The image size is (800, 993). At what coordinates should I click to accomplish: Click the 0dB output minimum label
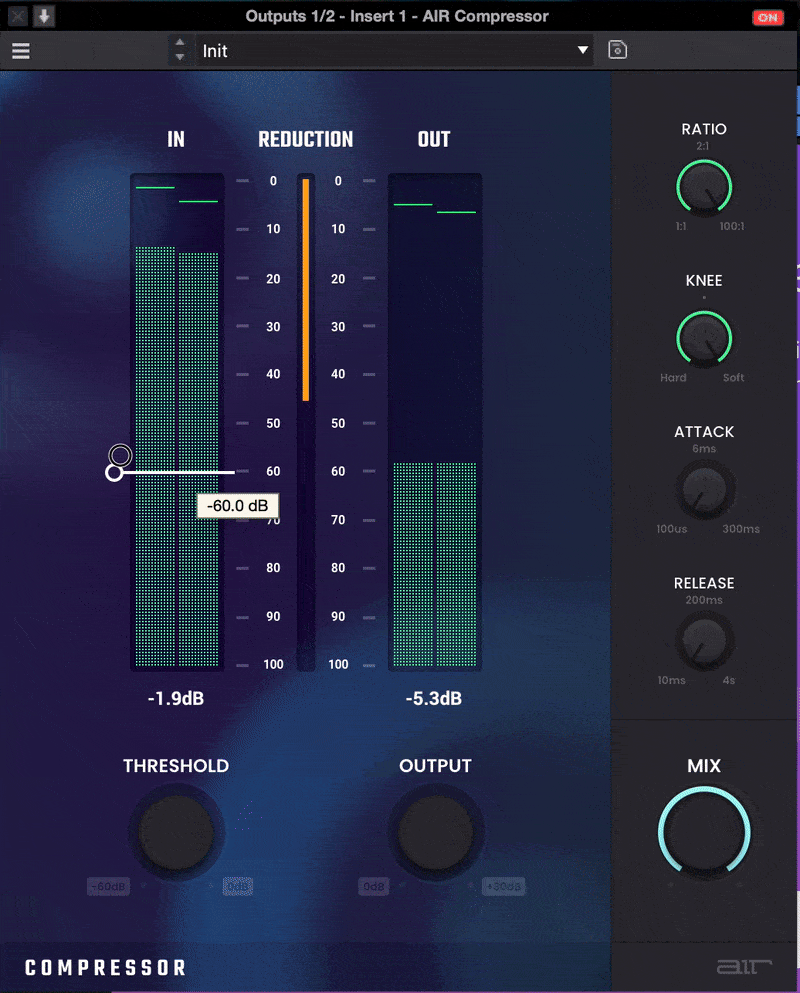(x=374, y=887)
